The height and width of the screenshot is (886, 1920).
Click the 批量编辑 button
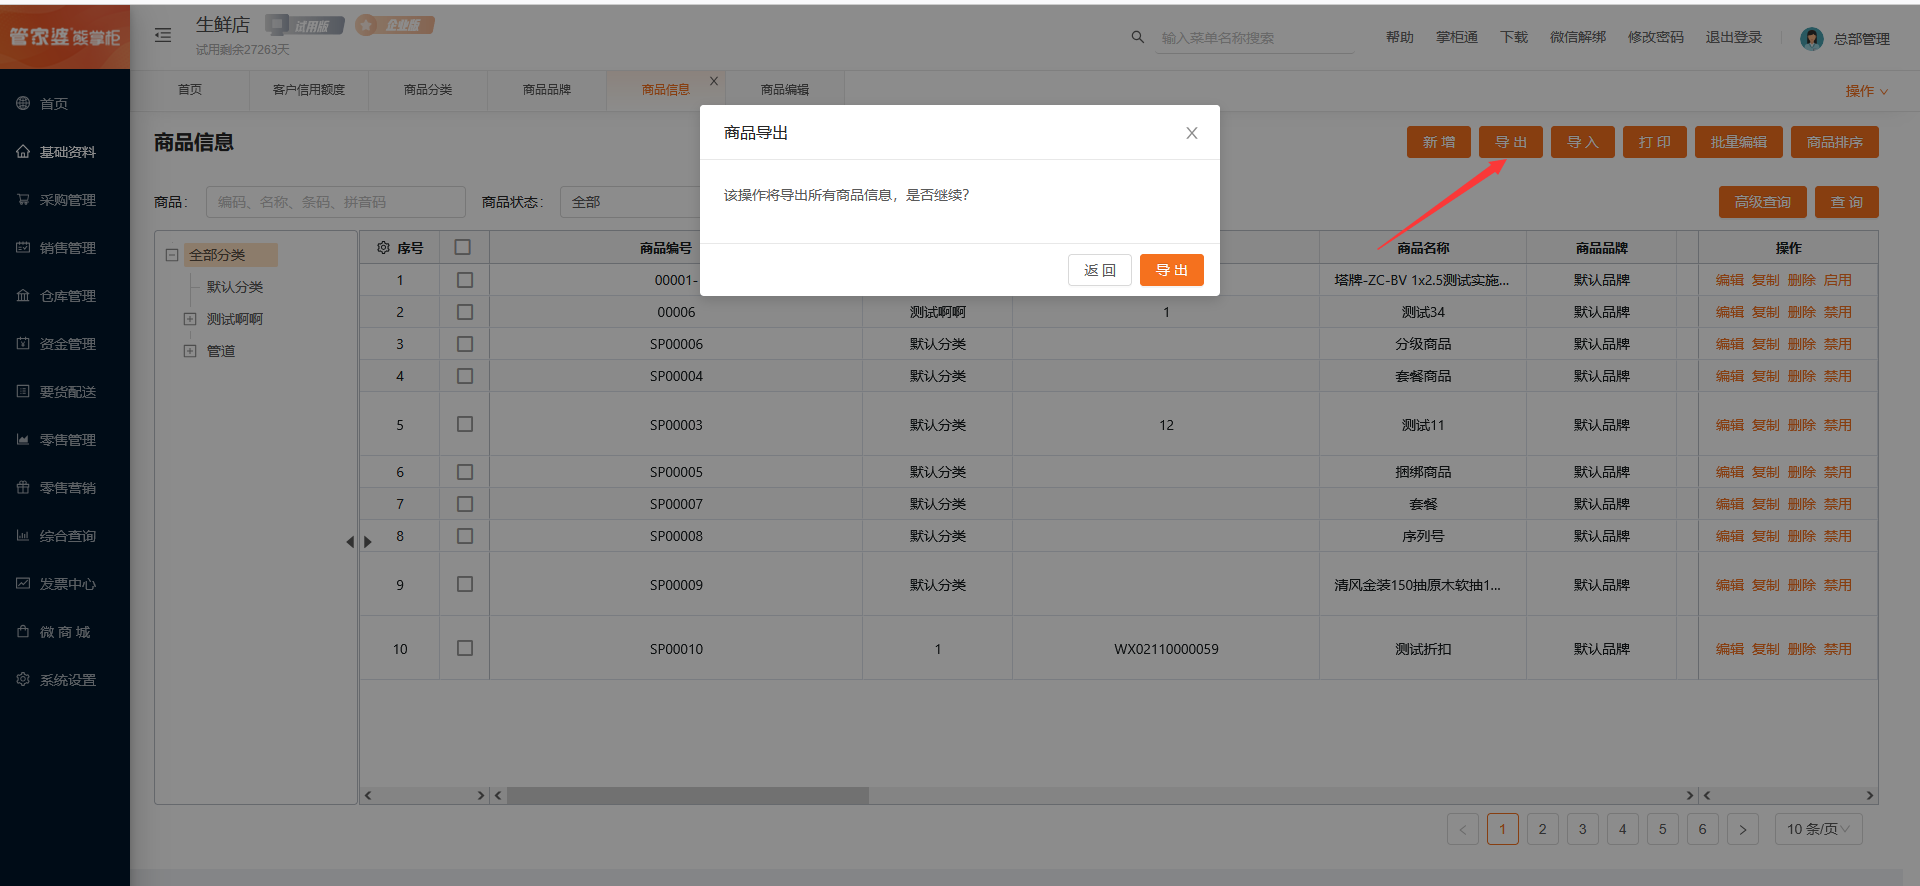pyautogui.click(x=1739, y=142)
